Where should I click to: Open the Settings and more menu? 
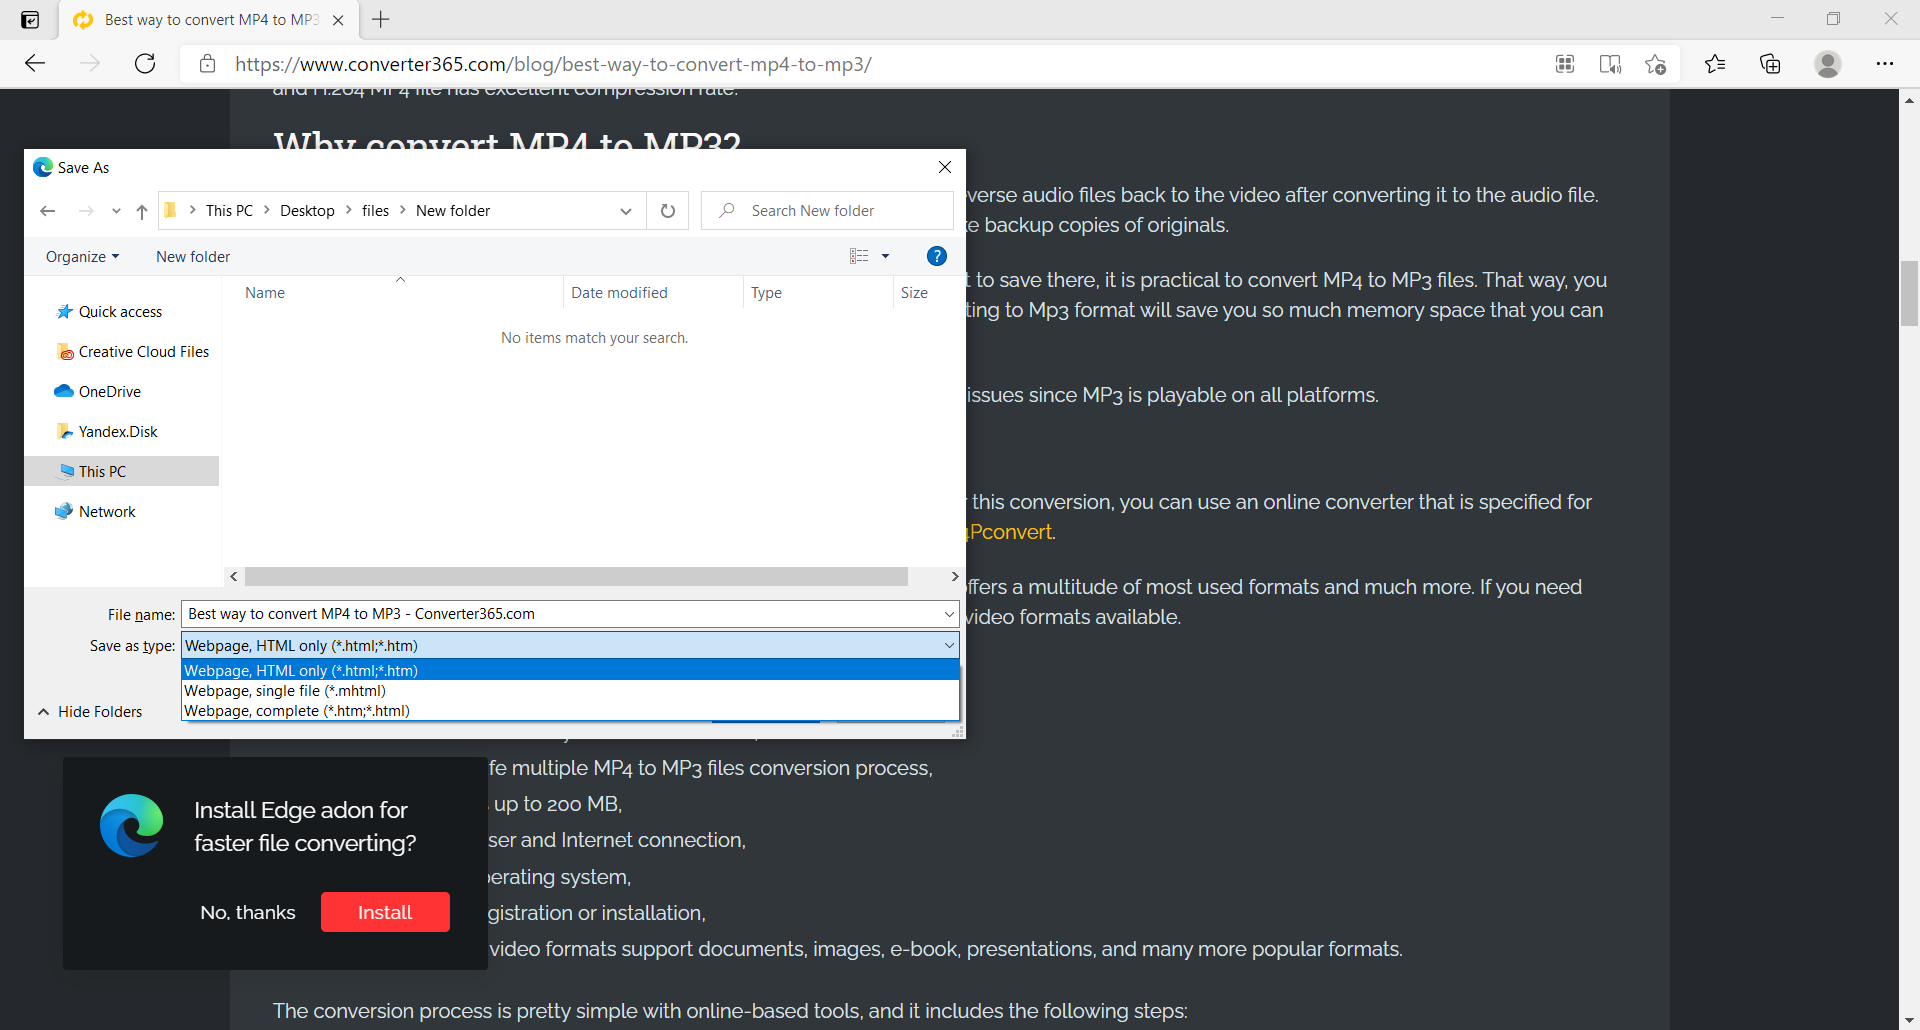(x=1884, y=64)
